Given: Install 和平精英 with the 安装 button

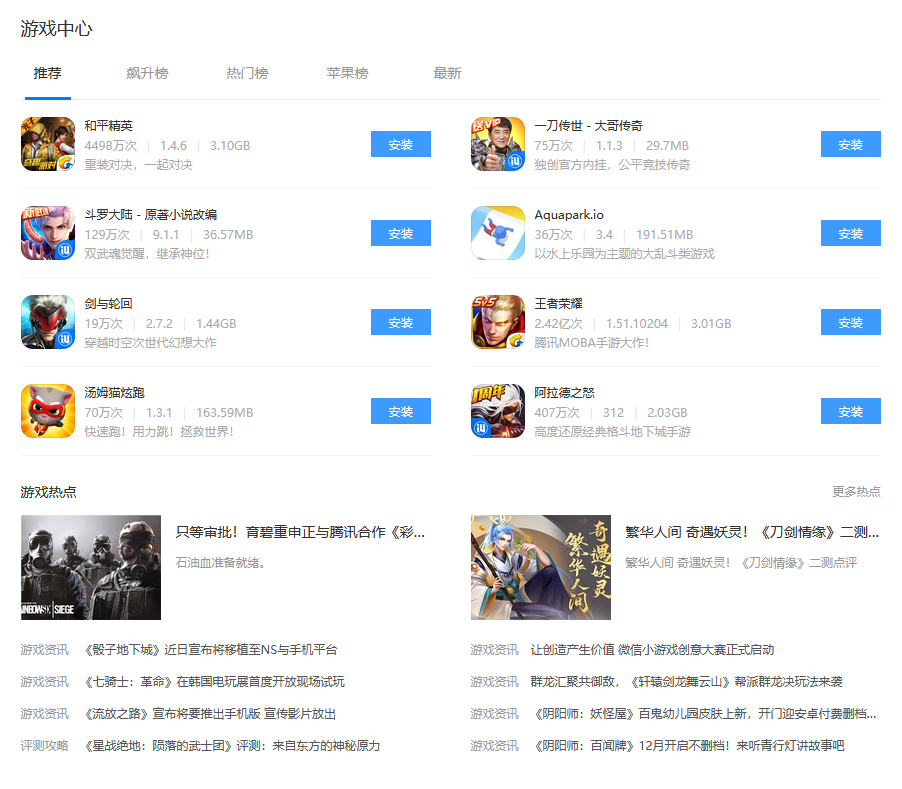Looking at the screenshot, I should tap(400, 144).
